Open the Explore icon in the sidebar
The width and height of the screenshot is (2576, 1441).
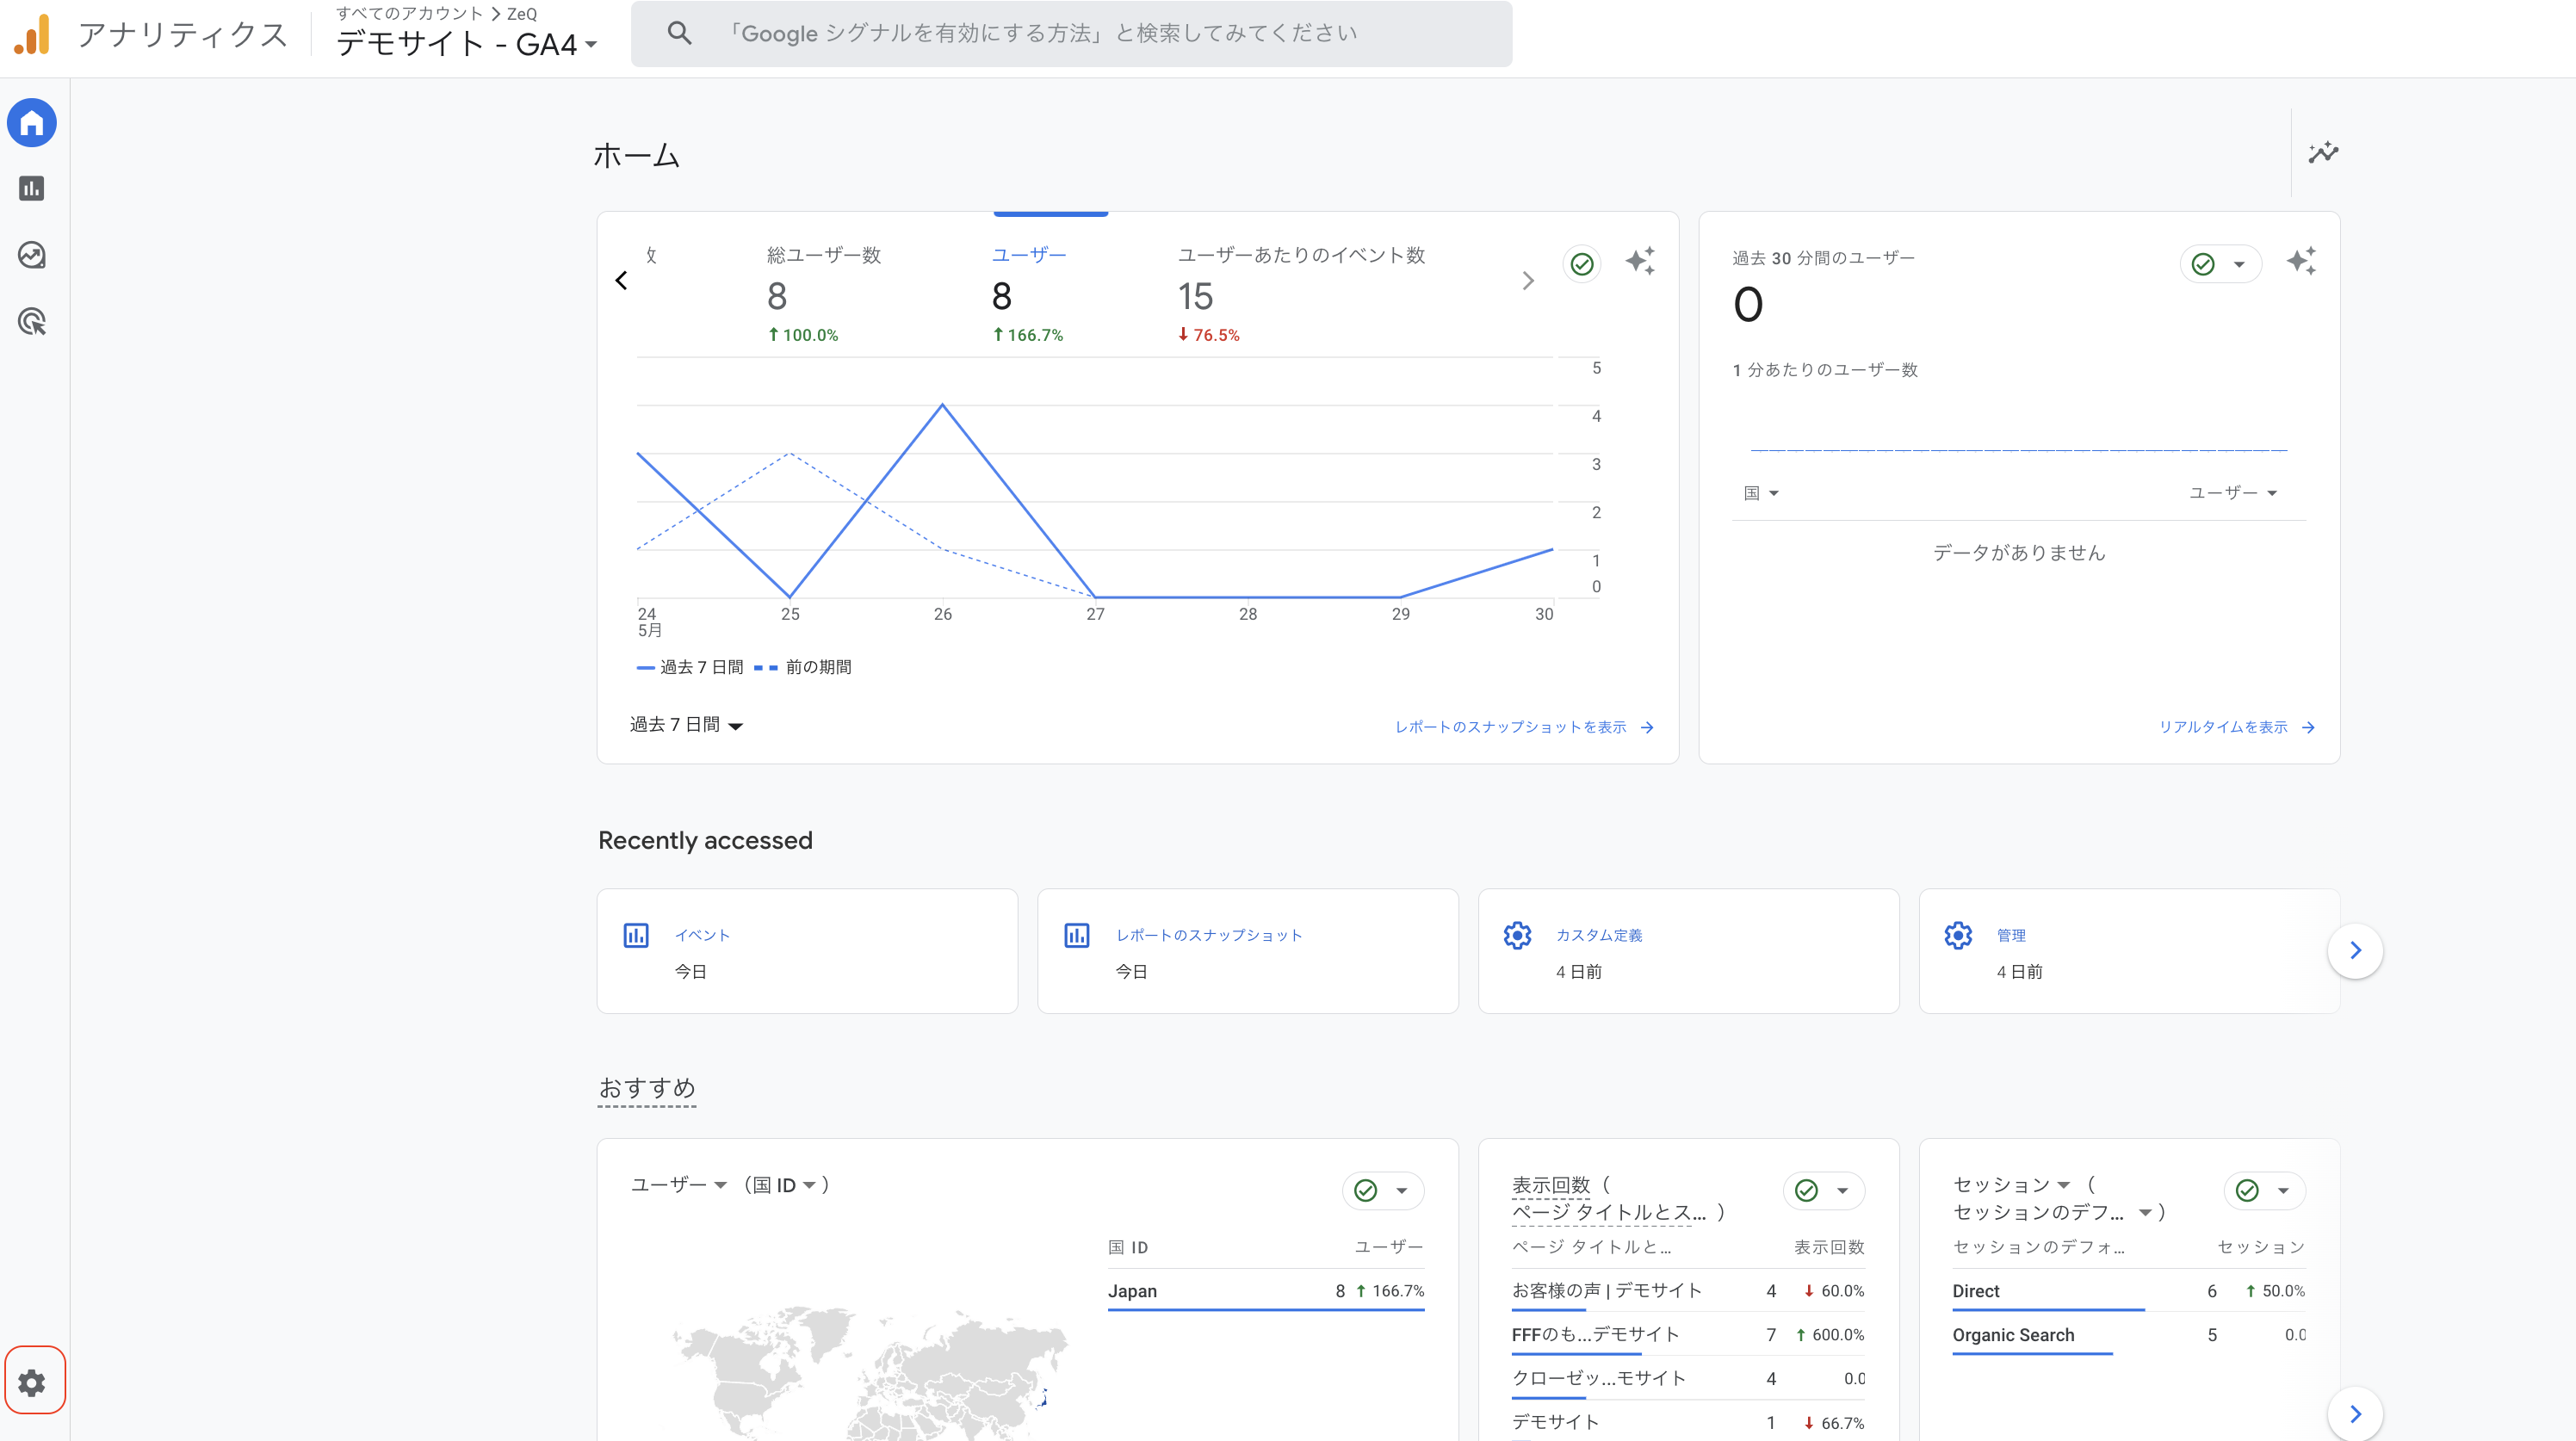click(32, 255)
